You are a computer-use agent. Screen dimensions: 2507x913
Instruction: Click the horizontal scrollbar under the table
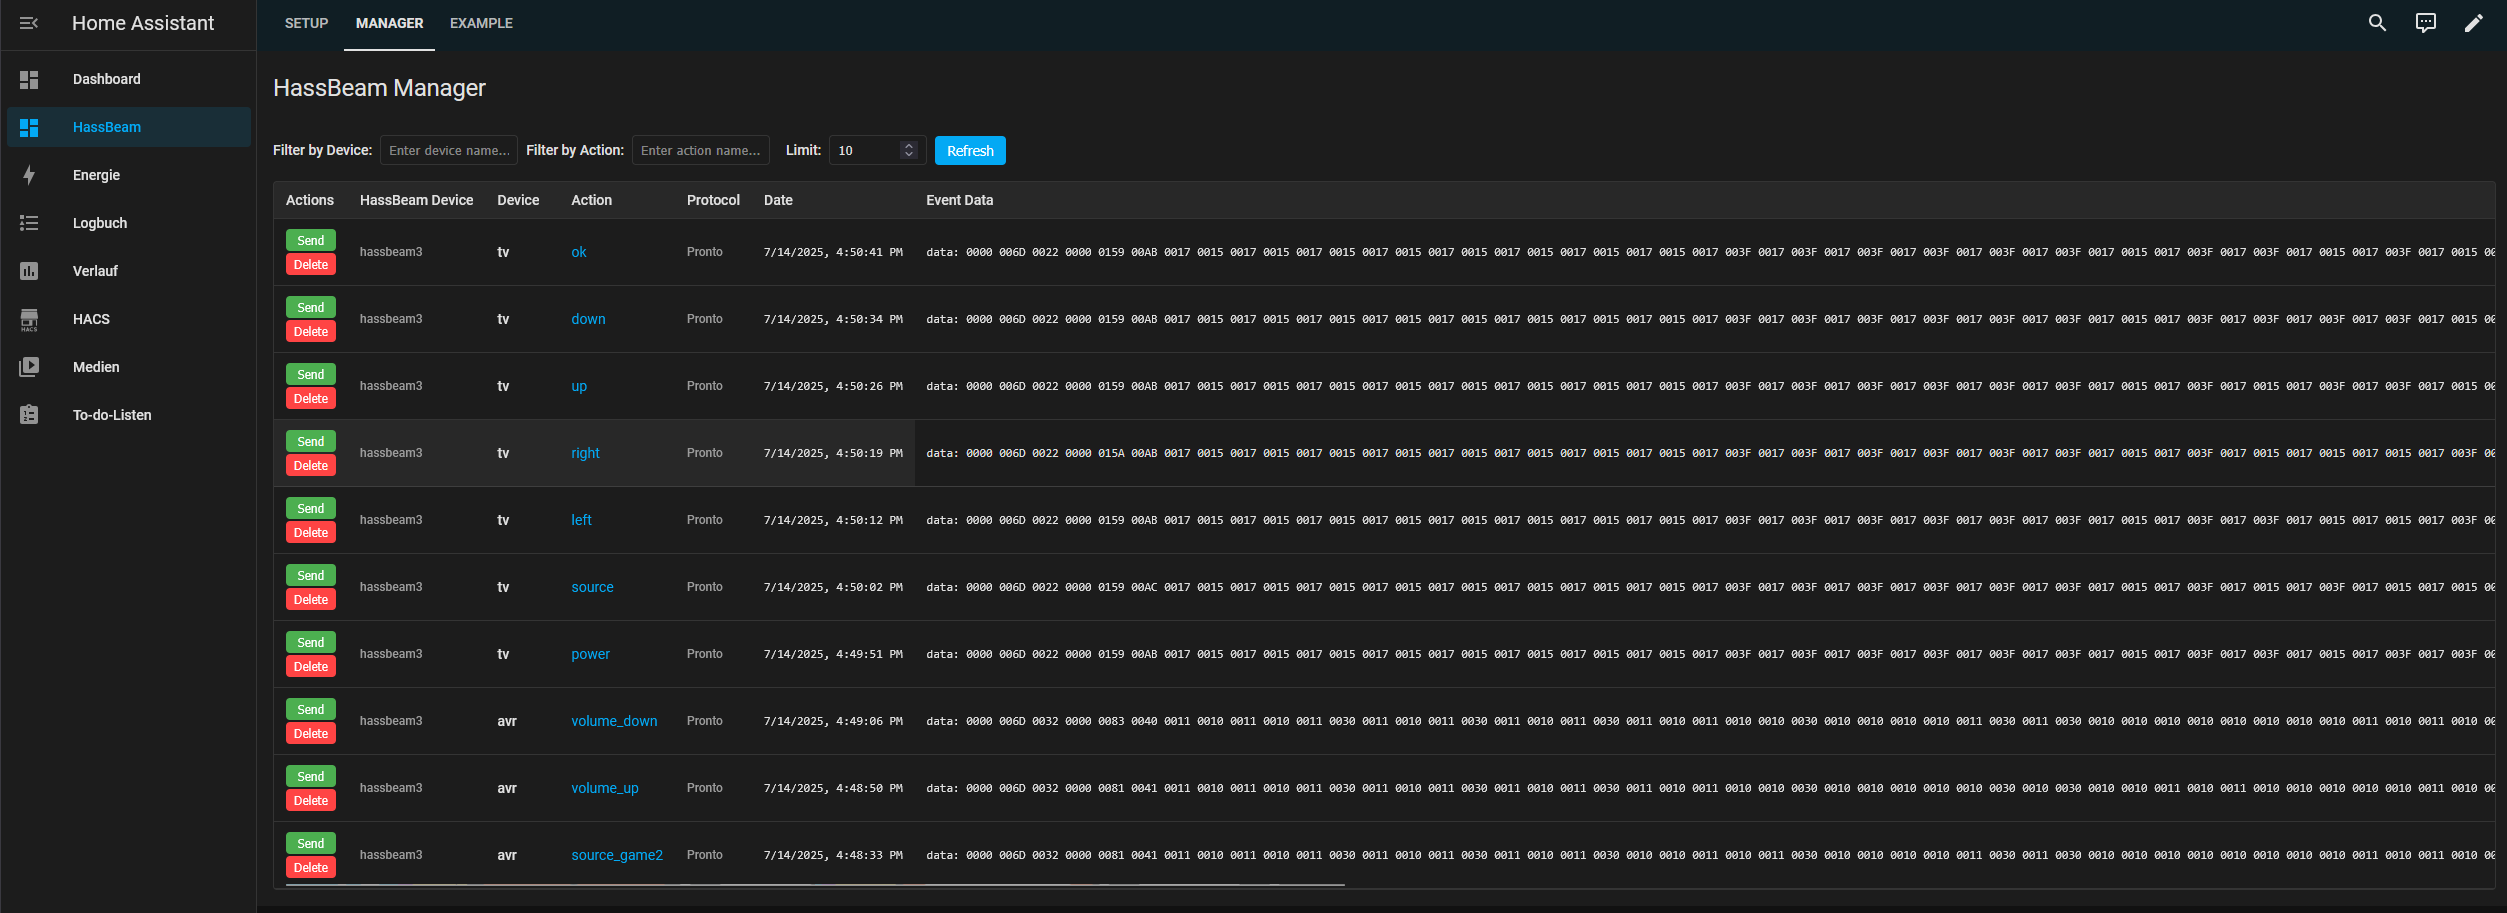click(815, 885)
